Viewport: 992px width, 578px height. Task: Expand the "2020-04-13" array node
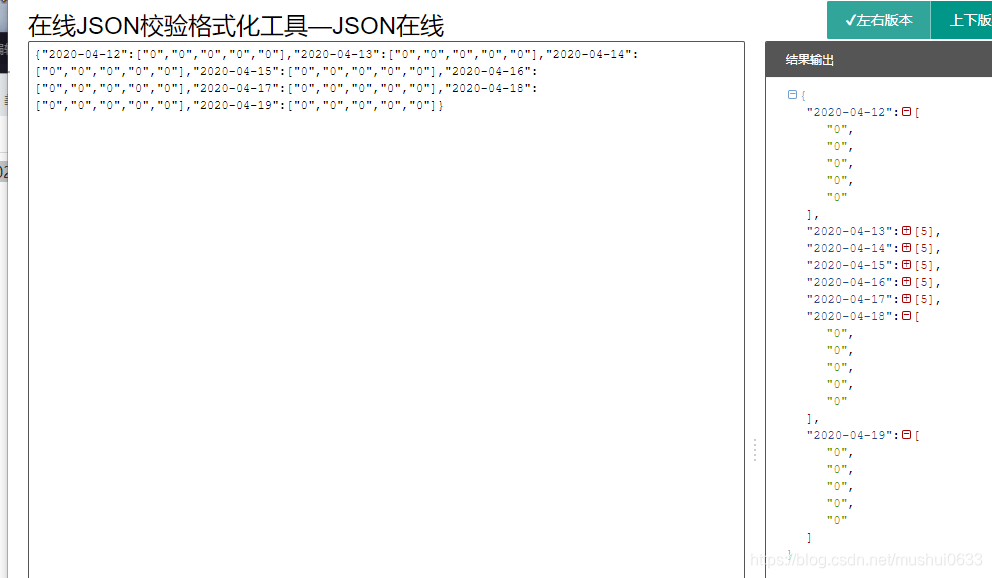[x=907, y=231]
